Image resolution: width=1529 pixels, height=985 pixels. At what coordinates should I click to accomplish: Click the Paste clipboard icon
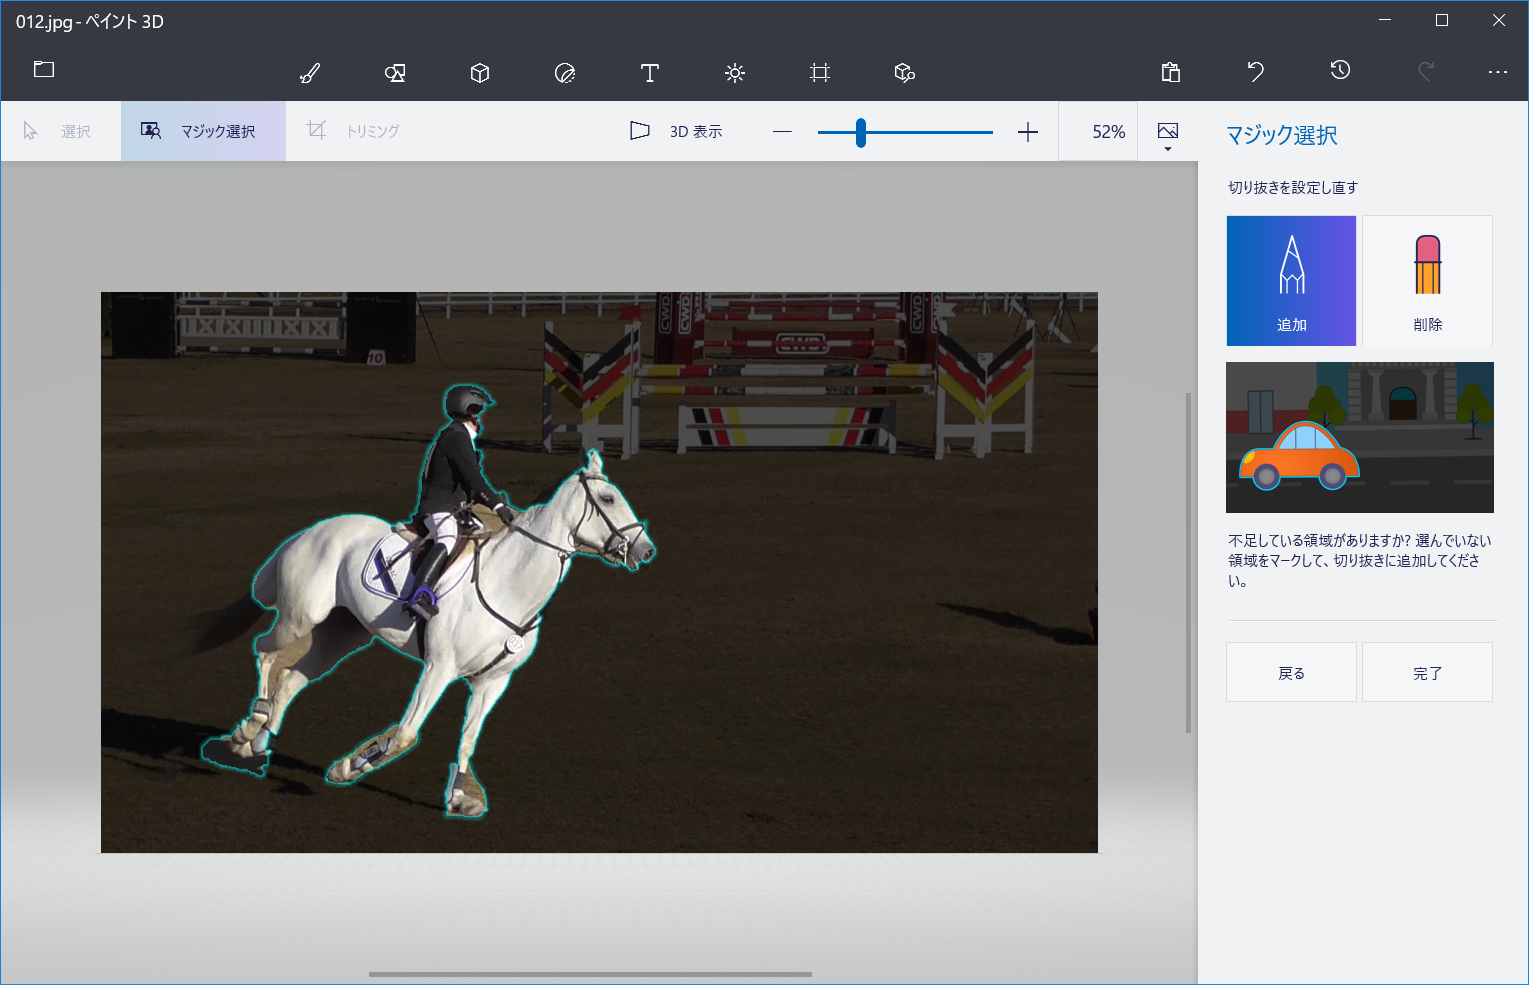[x=1171, y=72]
